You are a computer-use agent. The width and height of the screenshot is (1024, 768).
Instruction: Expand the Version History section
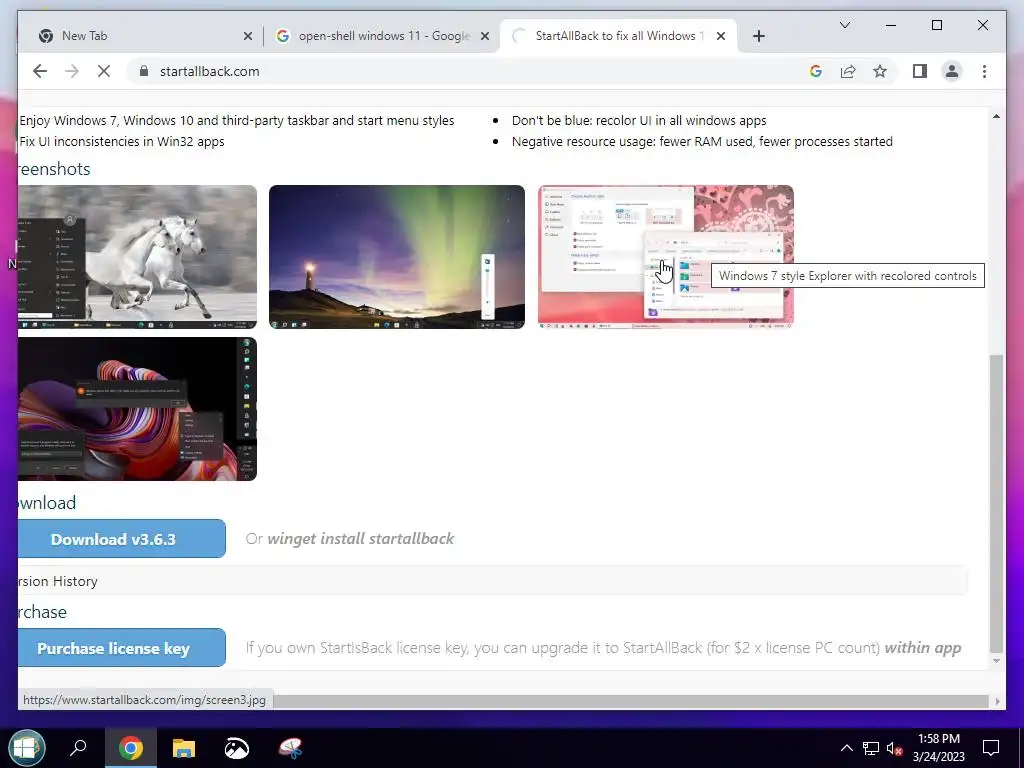click(492, 581)
